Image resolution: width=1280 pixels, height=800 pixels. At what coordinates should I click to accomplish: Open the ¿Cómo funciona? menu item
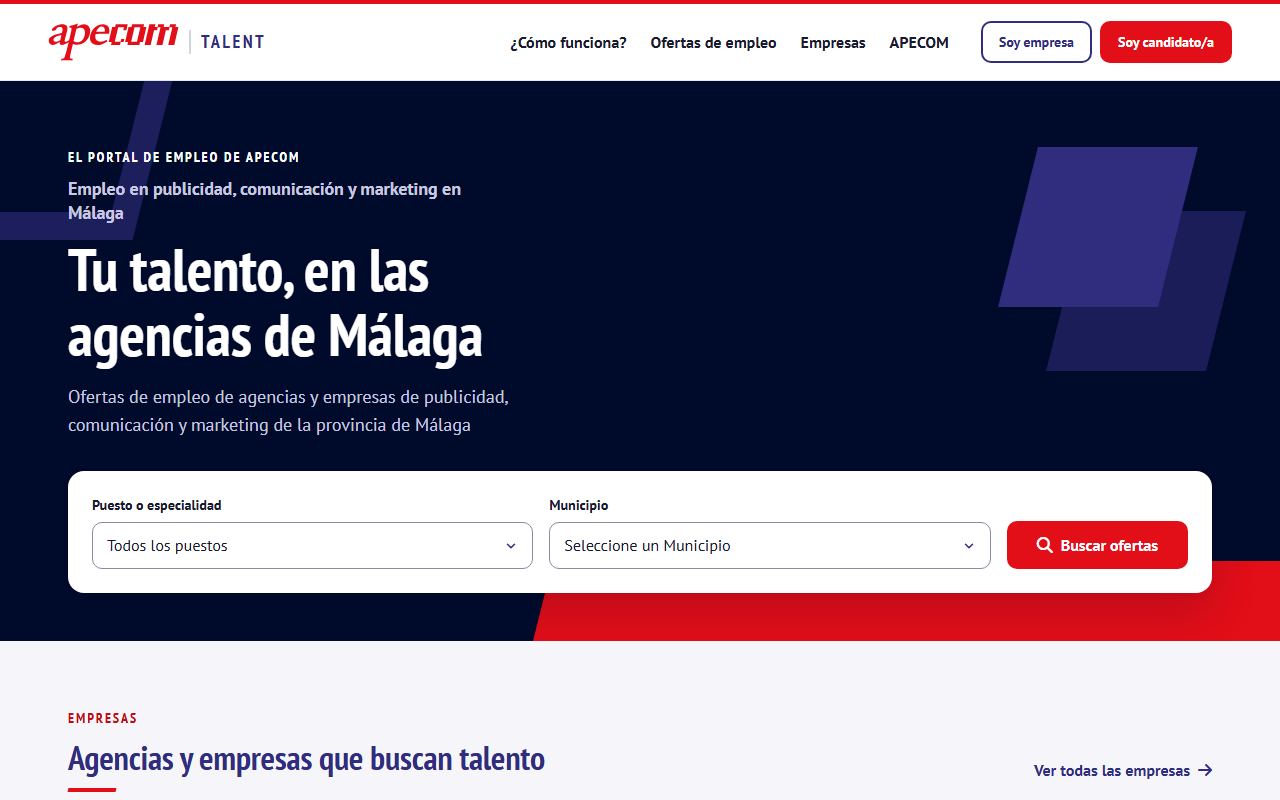(568, 42)
